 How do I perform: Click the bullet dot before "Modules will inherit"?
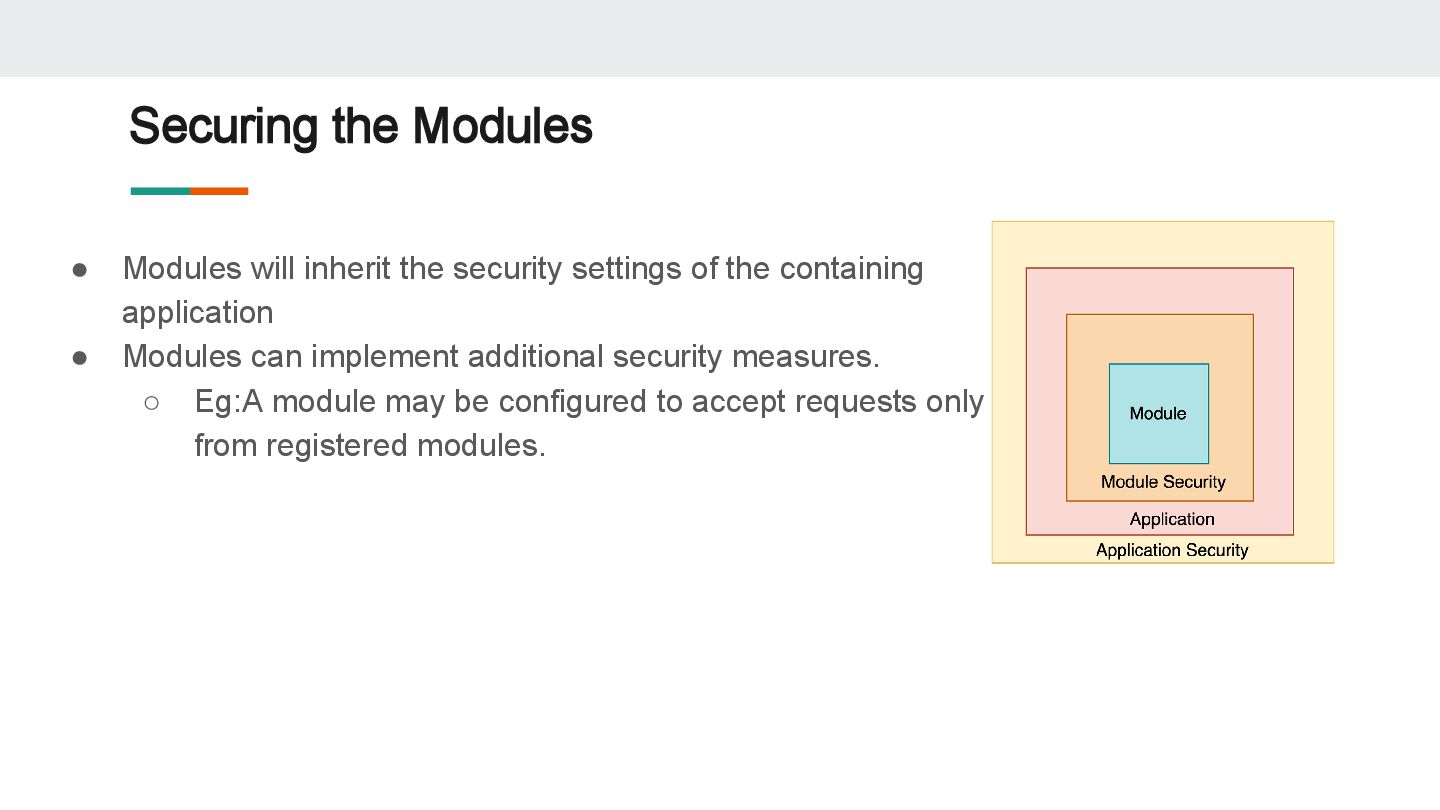(80, 269)
